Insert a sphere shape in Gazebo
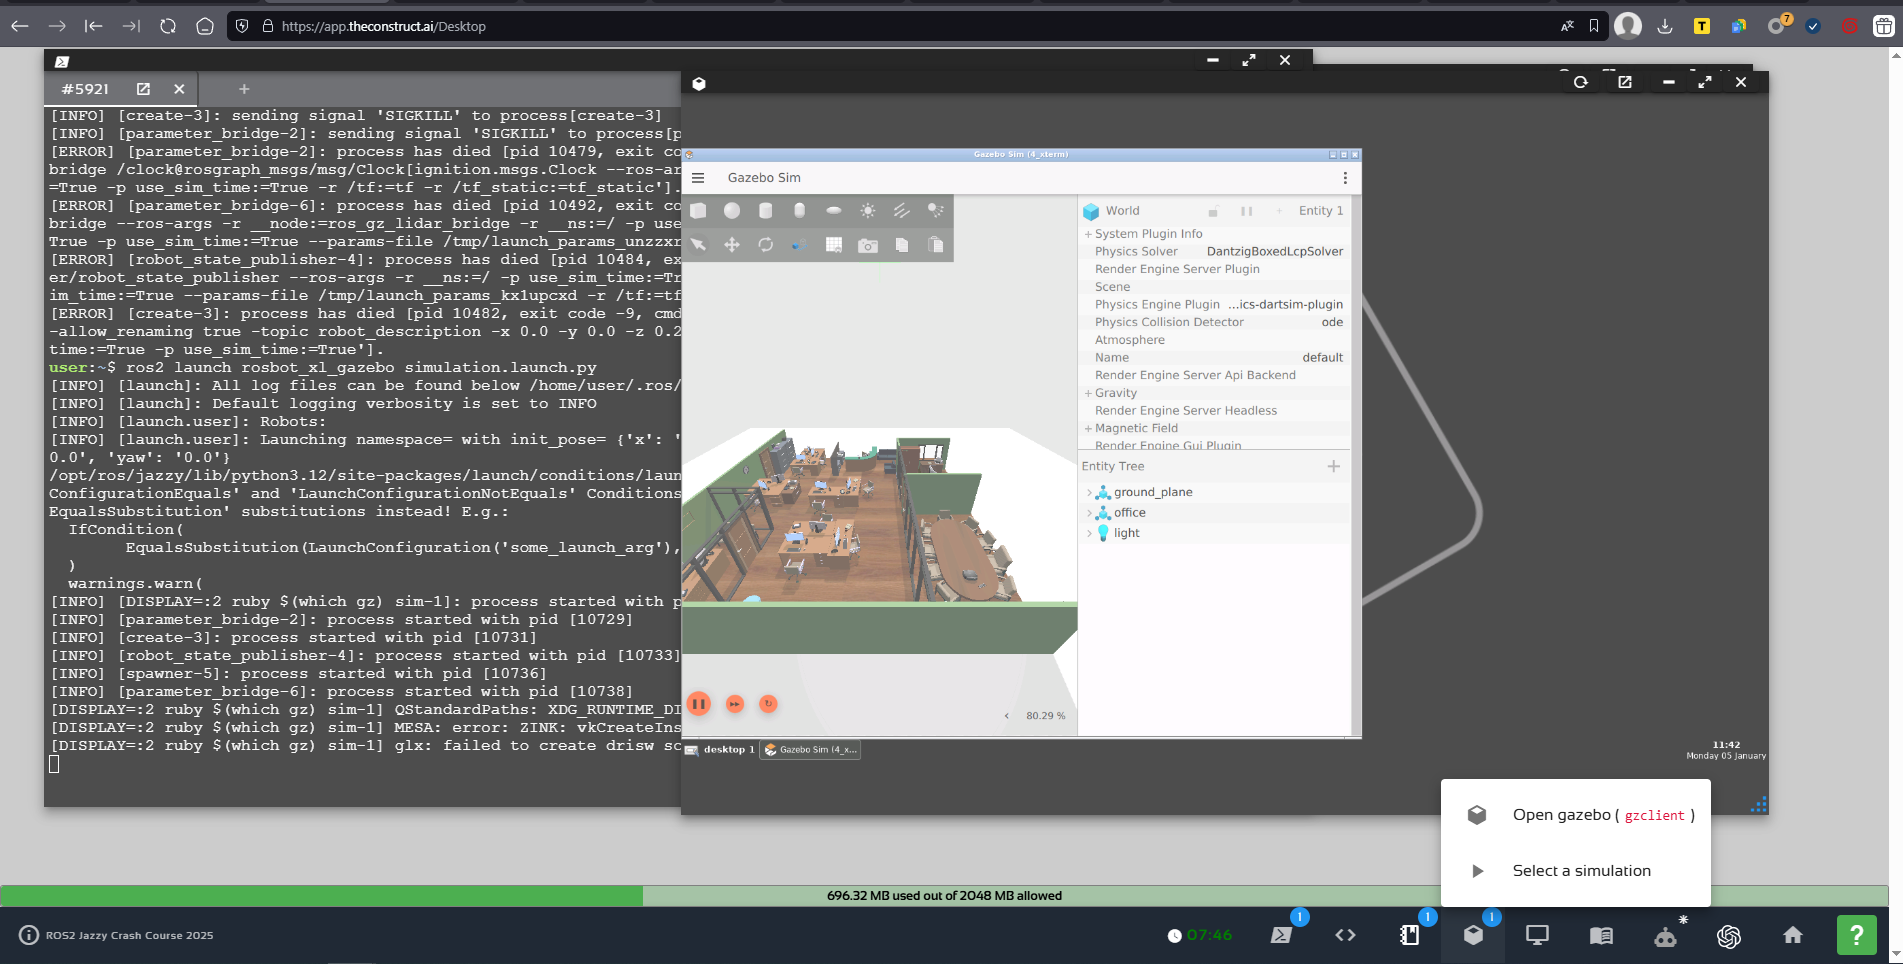 [732, 210]
